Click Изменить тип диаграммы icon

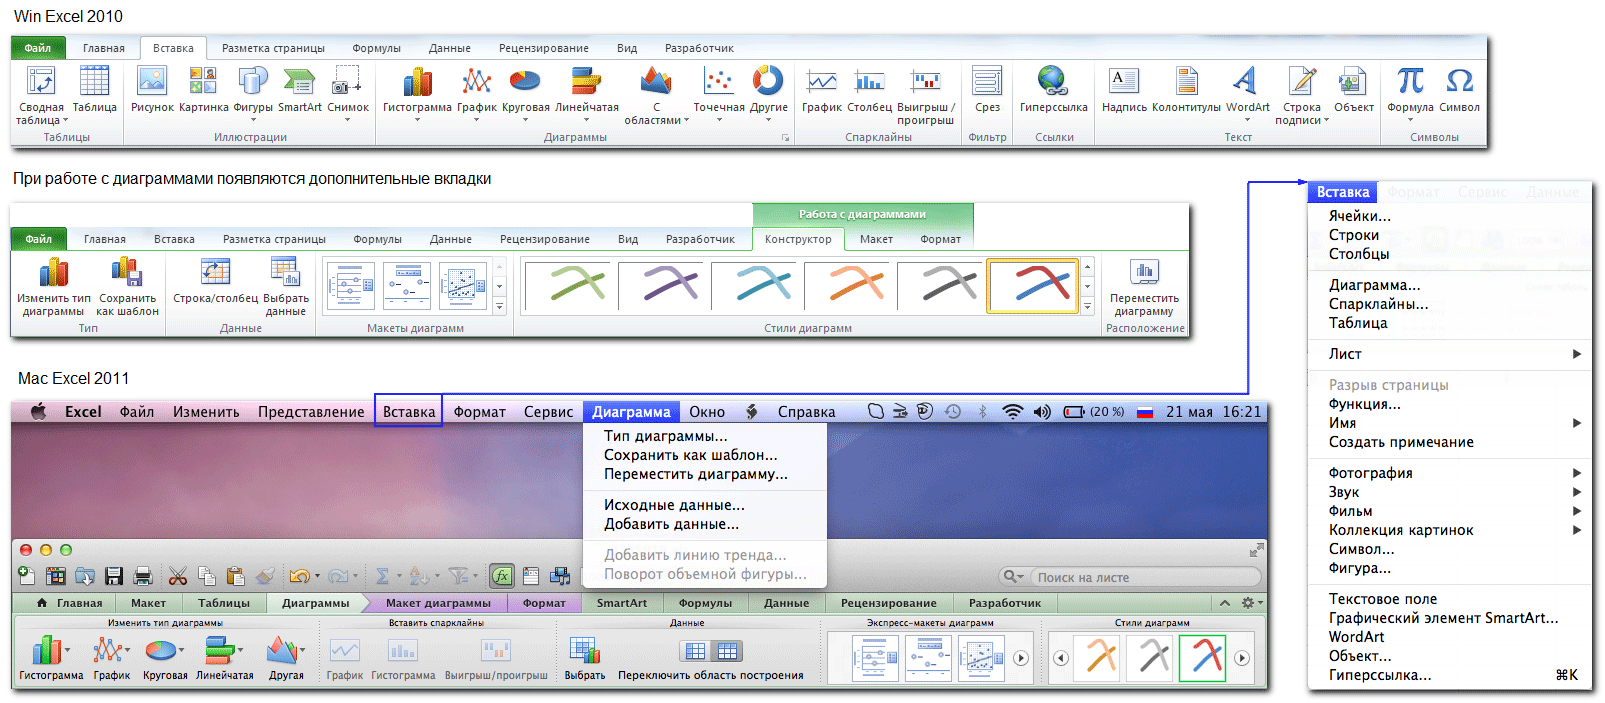[x=53, y=272]
